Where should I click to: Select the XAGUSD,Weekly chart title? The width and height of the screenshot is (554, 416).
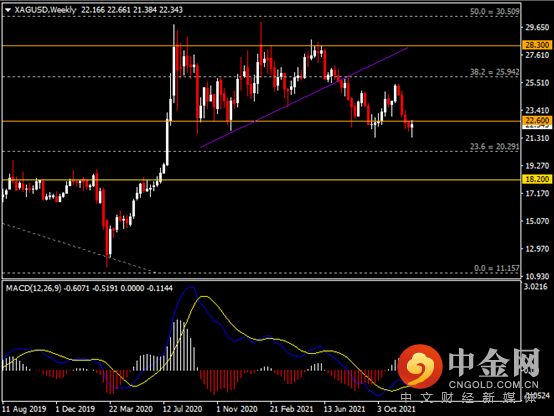(x=45, y=10)
